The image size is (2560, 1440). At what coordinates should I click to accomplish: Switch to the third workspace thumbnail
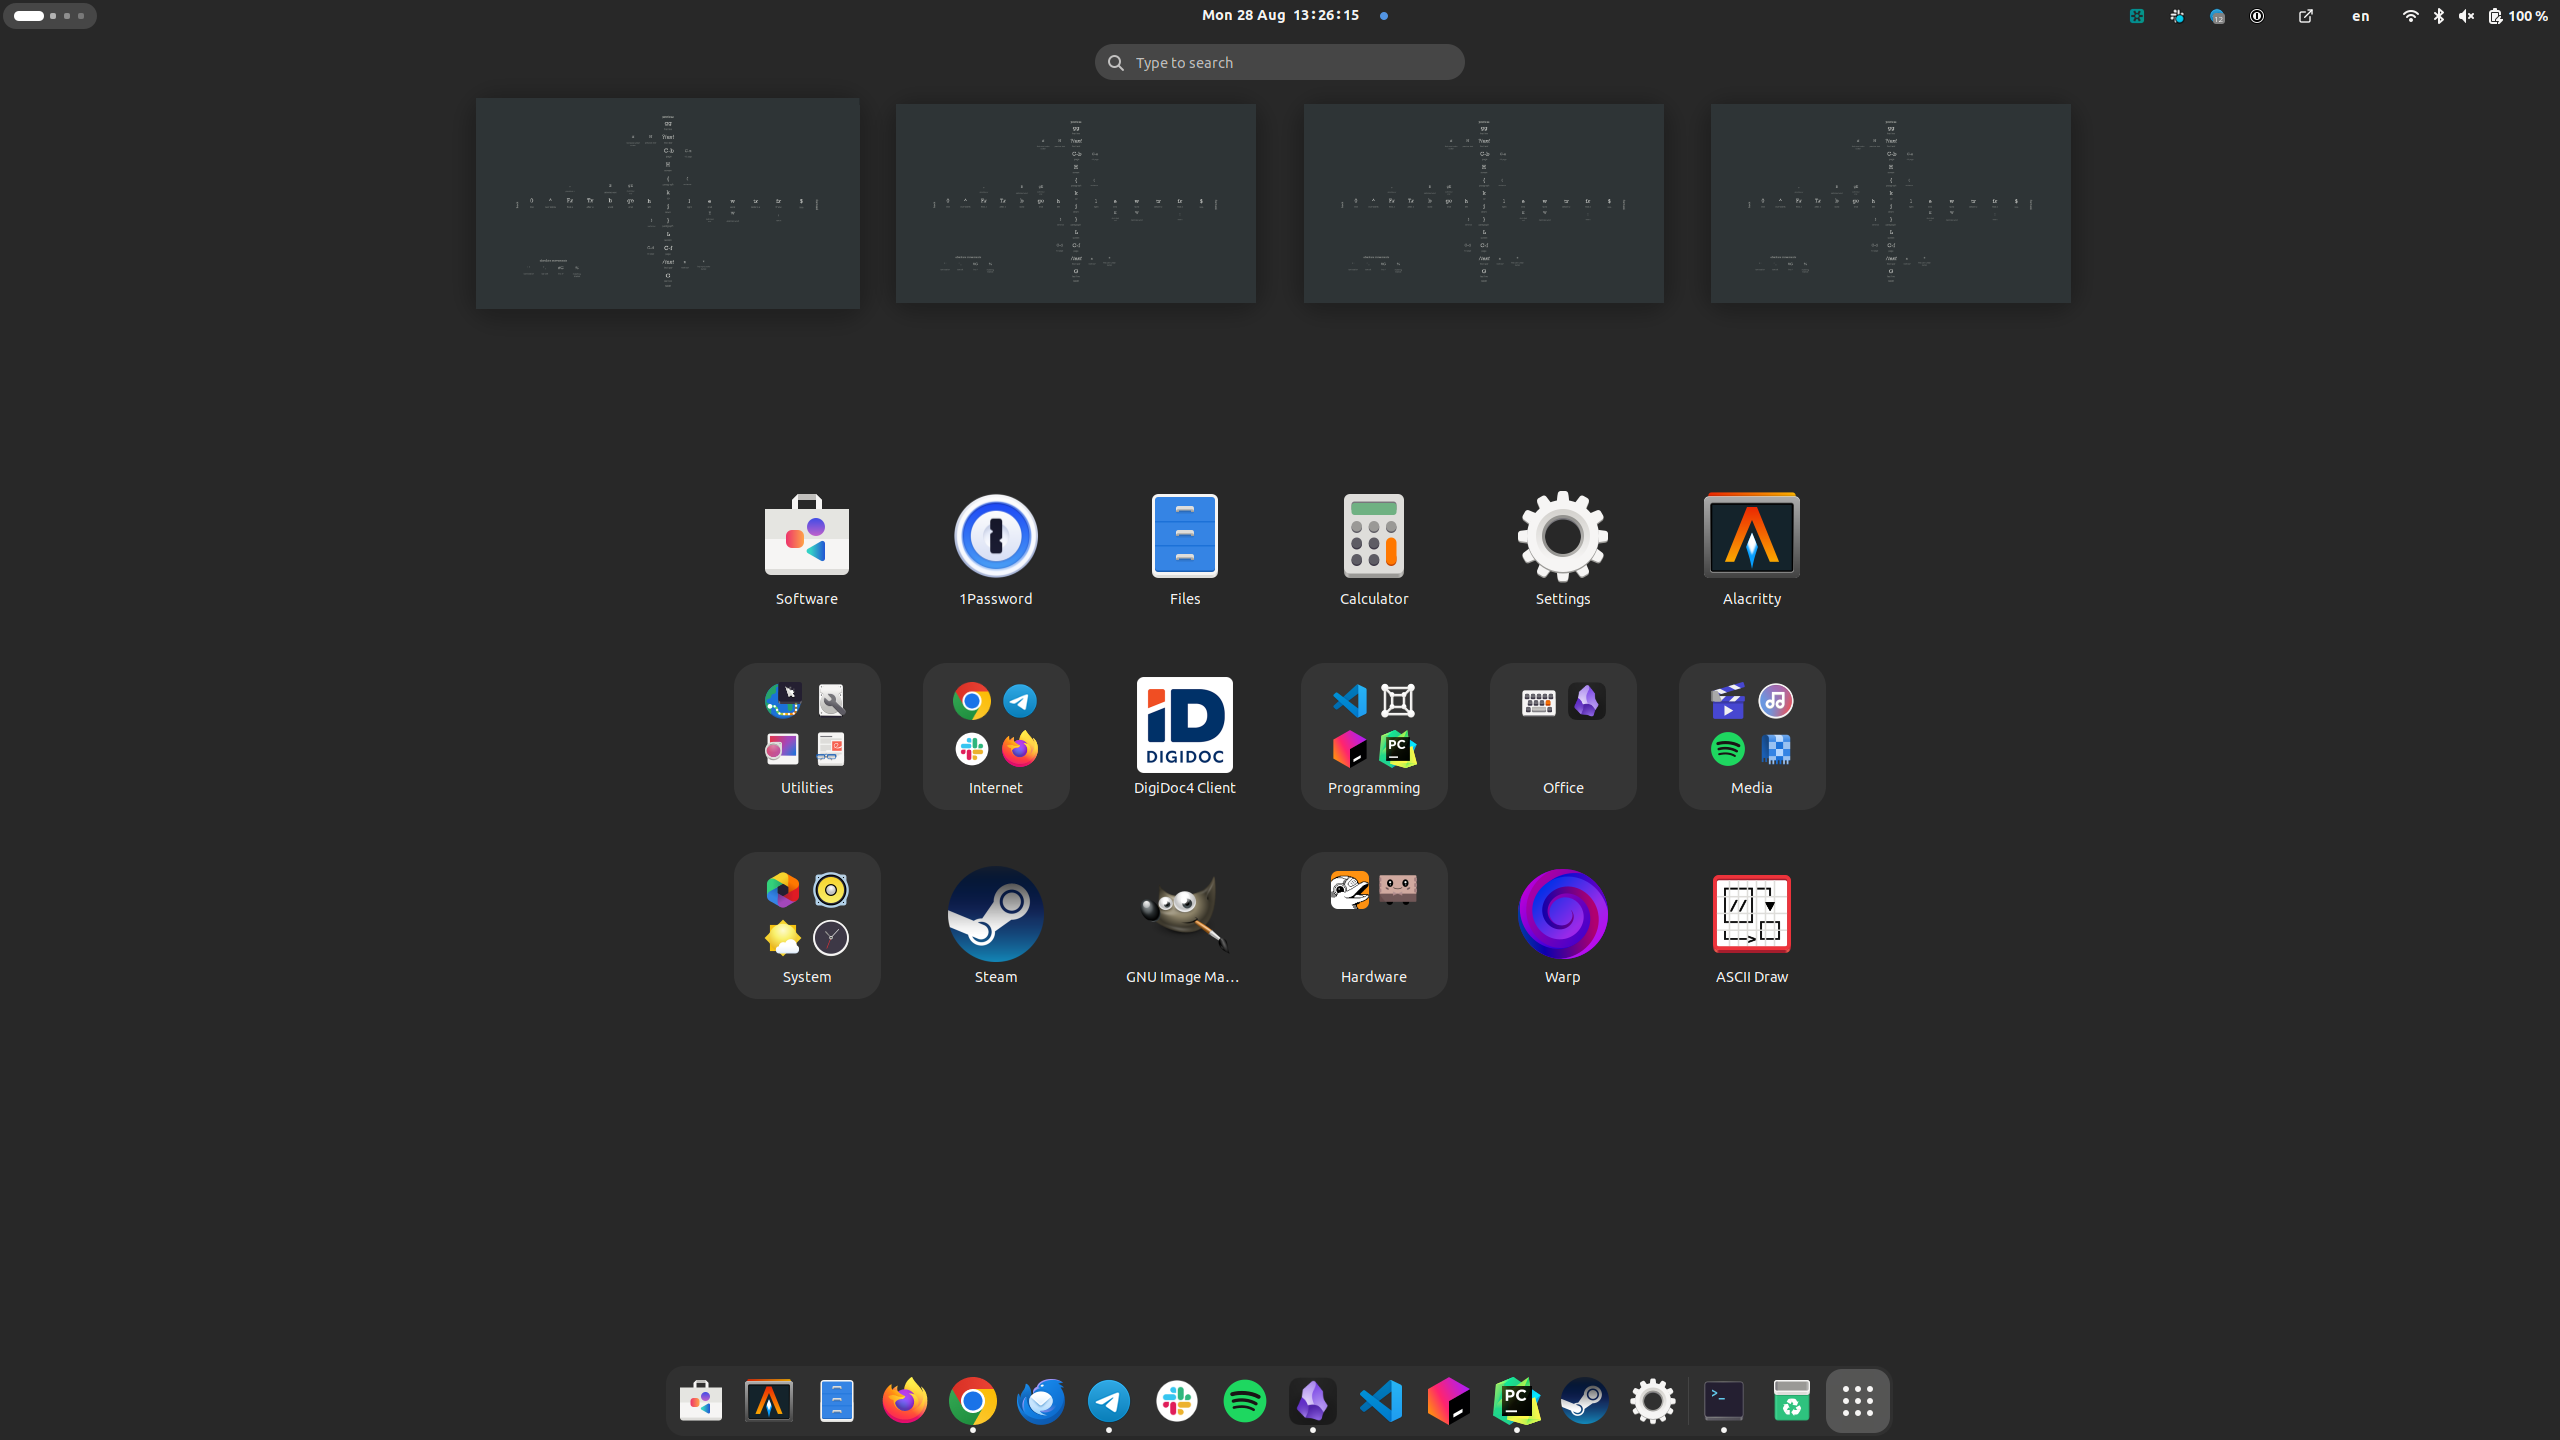pyautogui.click(x=1484, y=203)
